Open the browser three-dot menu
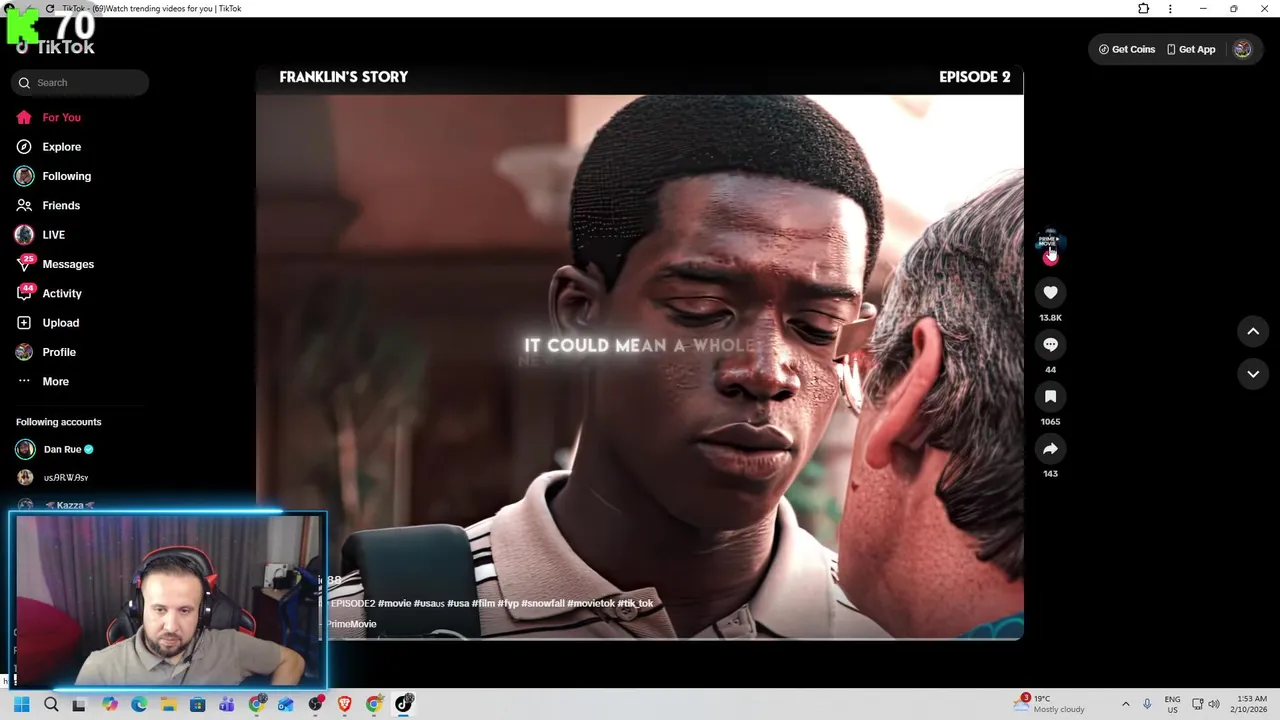The height and width of the screenshot is (720, 1280). click(x=1170, y=8)
